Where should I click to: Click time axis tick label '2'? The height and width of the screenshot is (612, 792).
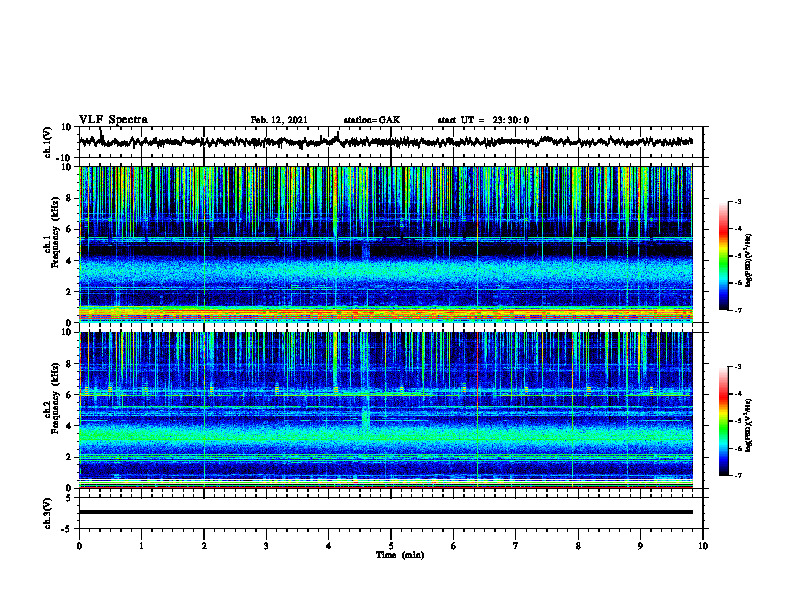[x=204, y=546]
